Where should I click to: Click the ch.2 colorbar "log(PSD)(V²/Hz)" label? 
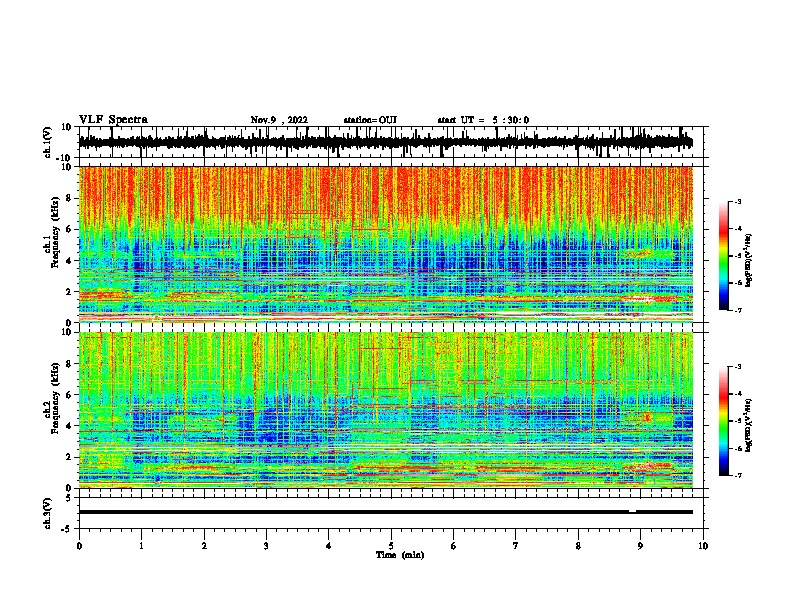tap(749, 426)
